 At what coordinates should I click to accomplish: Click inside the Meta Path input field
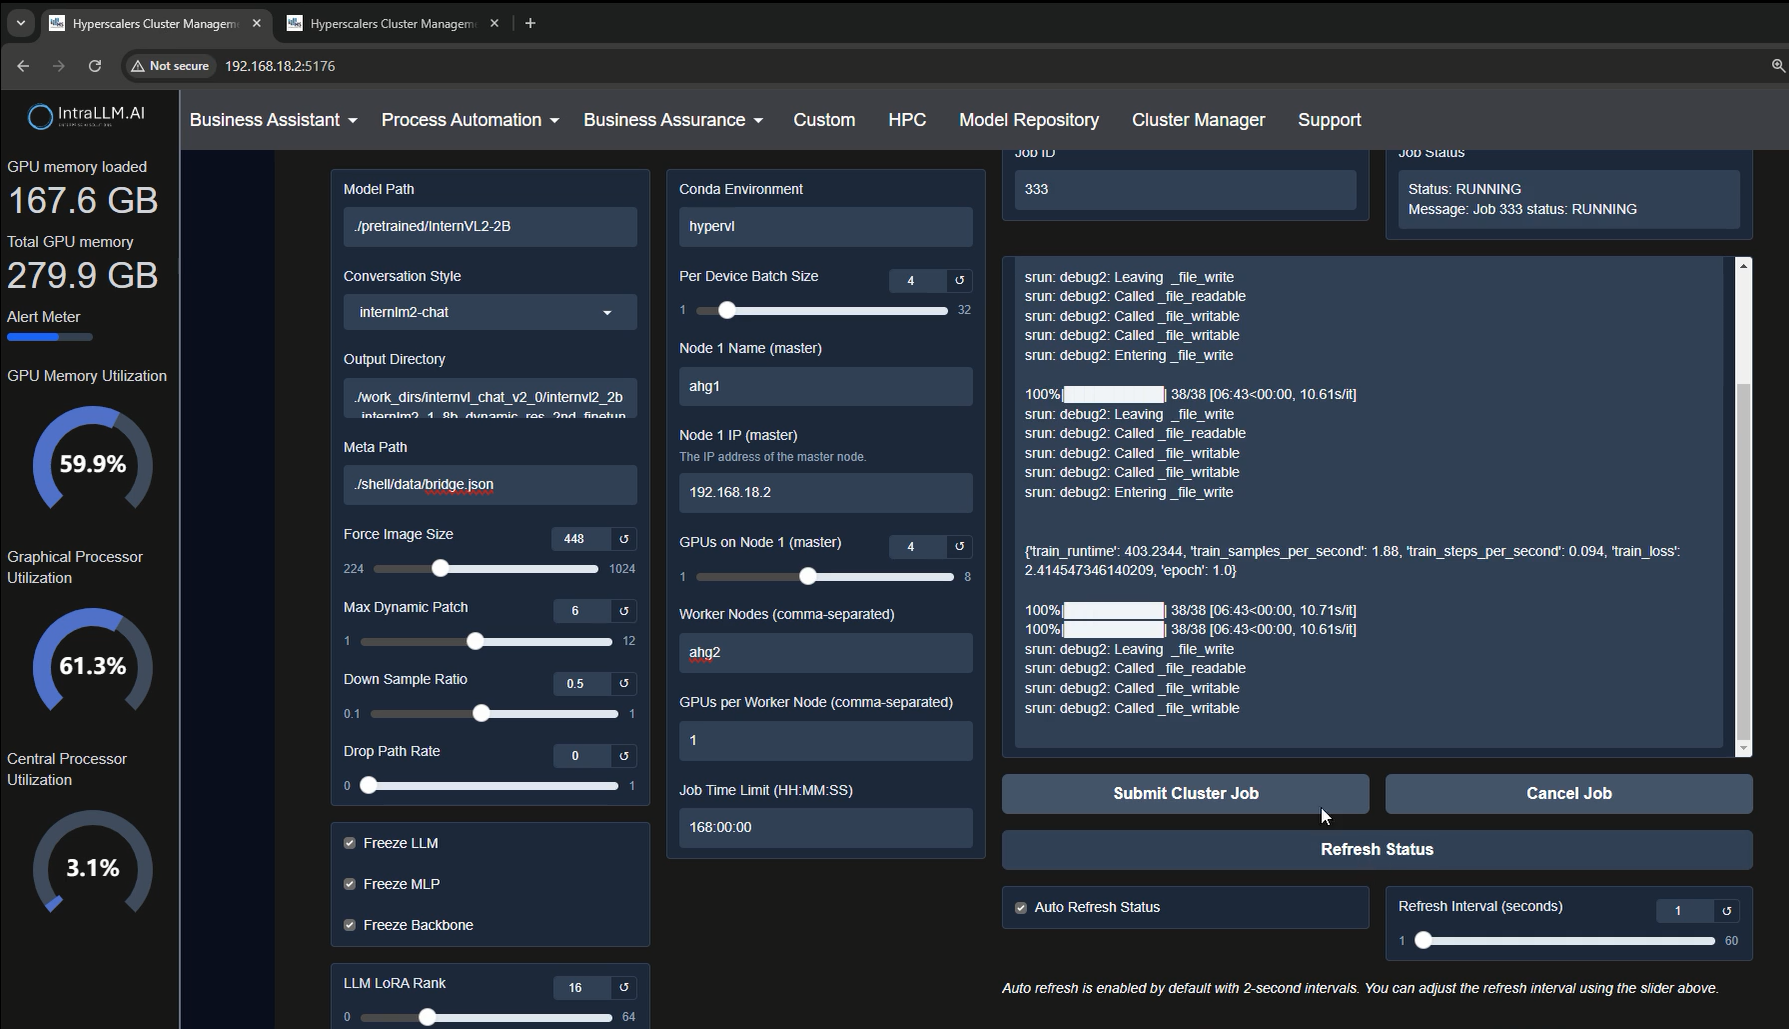(x=489, y=485)
